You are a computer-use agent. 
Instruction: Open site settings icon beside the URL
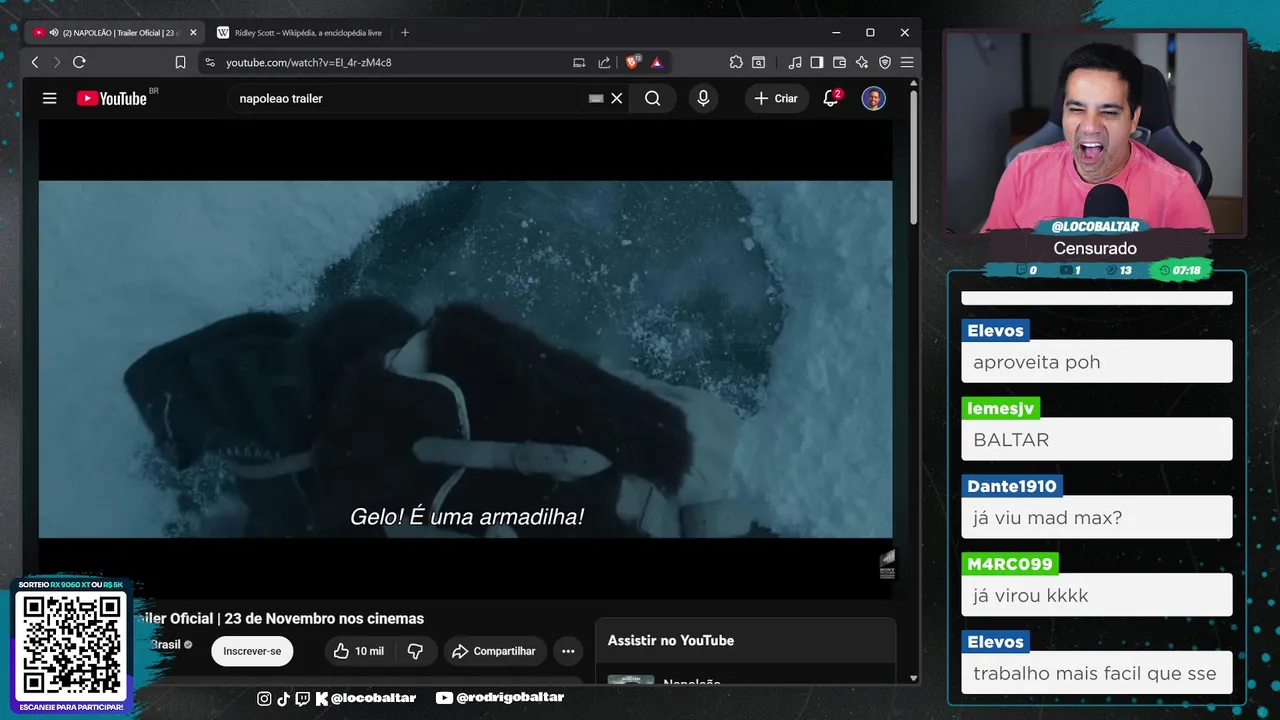pyautogui.click(x=210, y=62)
